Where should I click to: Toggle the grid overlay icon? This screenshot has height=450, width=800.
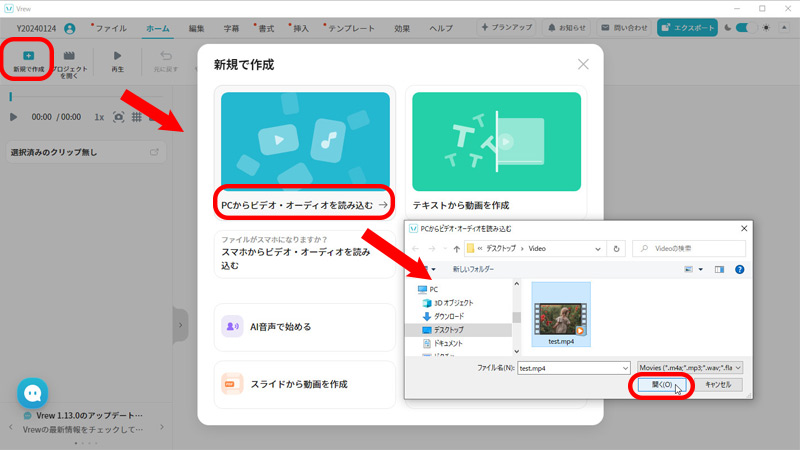pyautogui.click(x=137, y=117)
